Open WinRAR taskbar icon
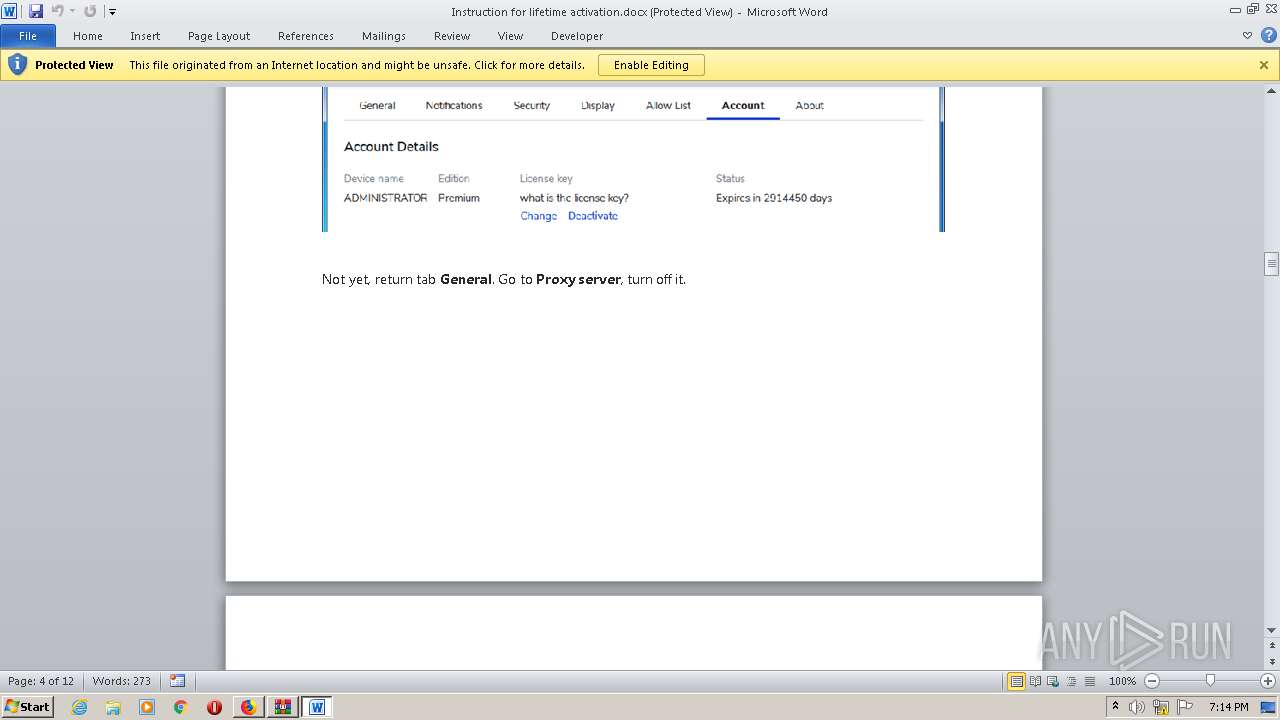1280x720 pixels. pos(282,707)
